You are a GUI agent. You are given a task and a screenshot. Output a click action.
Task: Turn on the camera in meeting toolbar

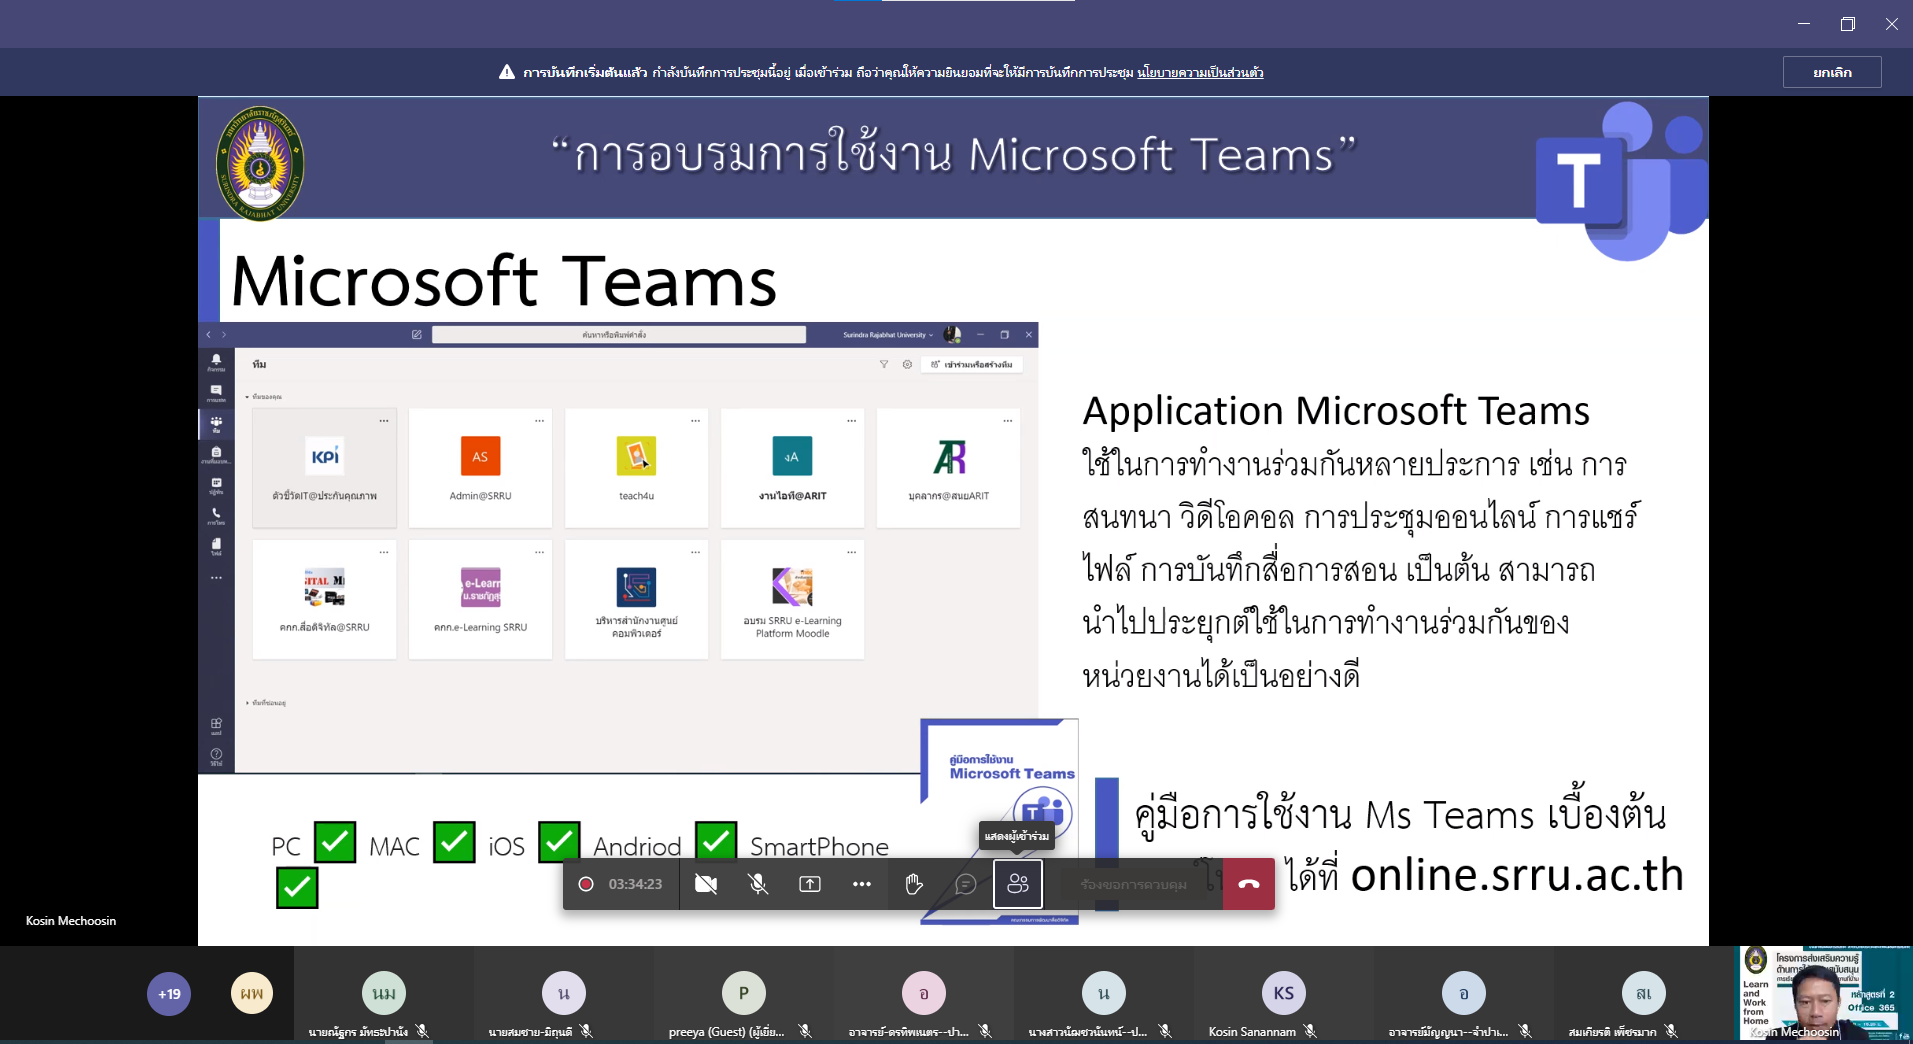(x=706, y=884)
